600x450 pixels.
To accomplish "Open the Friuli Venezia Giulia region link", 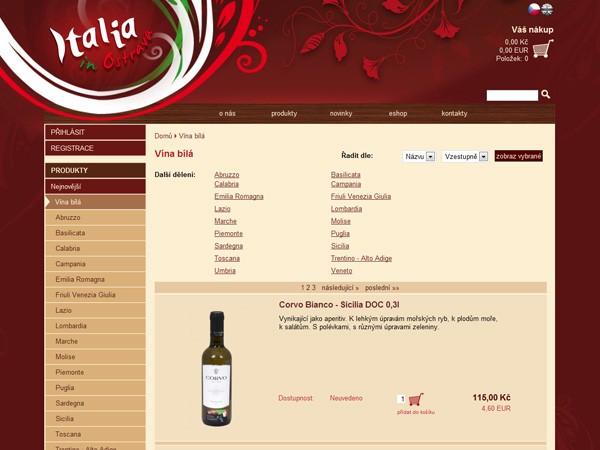I will (361, 196).
